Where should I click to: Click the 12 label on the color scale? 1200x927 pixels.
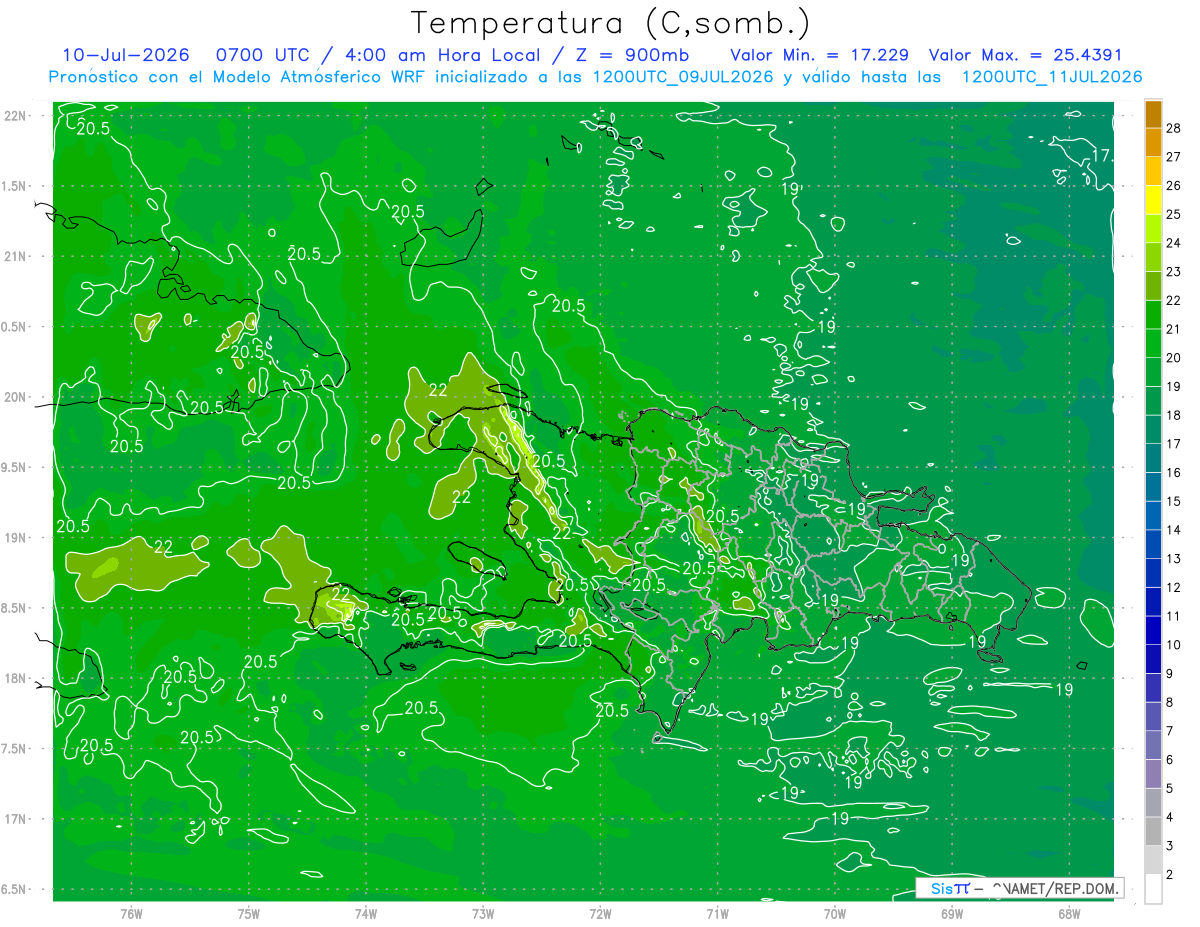pyautogui.click(x=1174, y=587)
